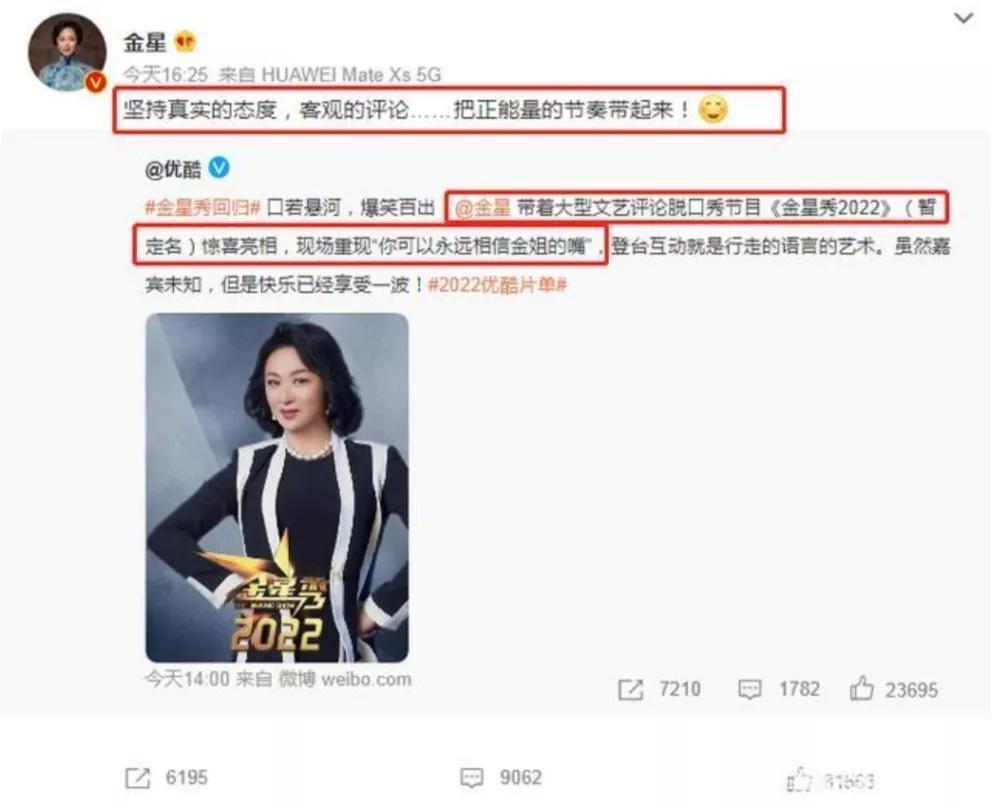Open the #金星秀回归# hashtag
Image resolution: width=994 pixels, height=807 pixels.
coord(203,207)
